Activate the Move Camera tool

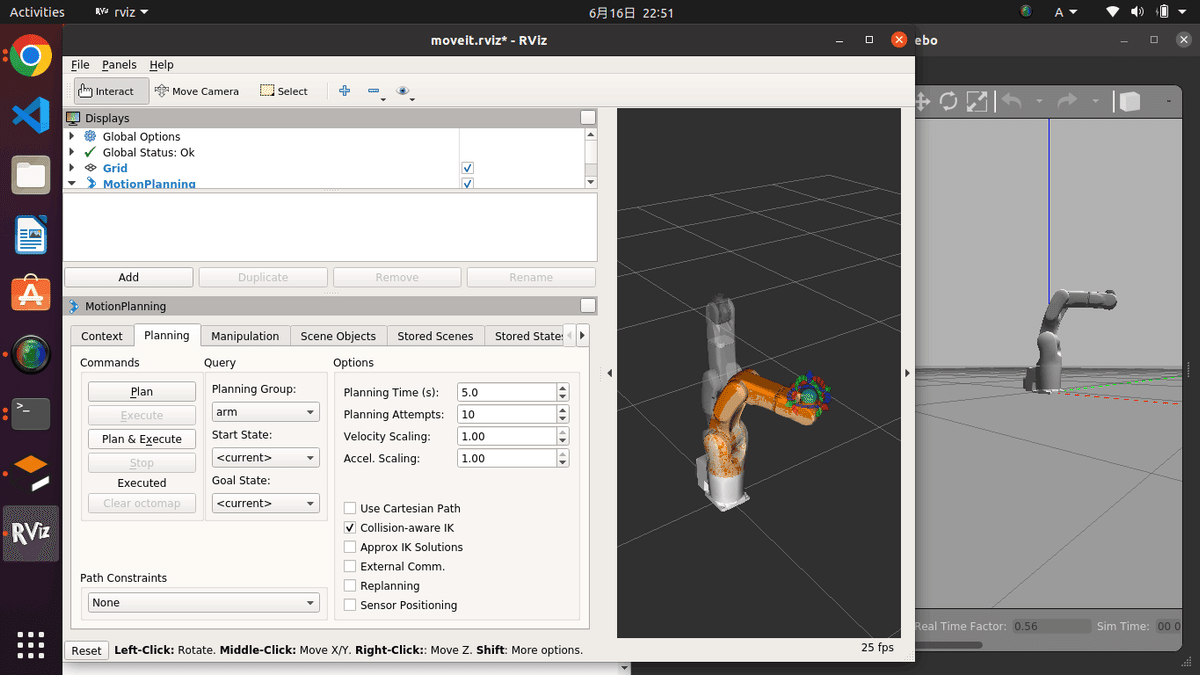196,91
